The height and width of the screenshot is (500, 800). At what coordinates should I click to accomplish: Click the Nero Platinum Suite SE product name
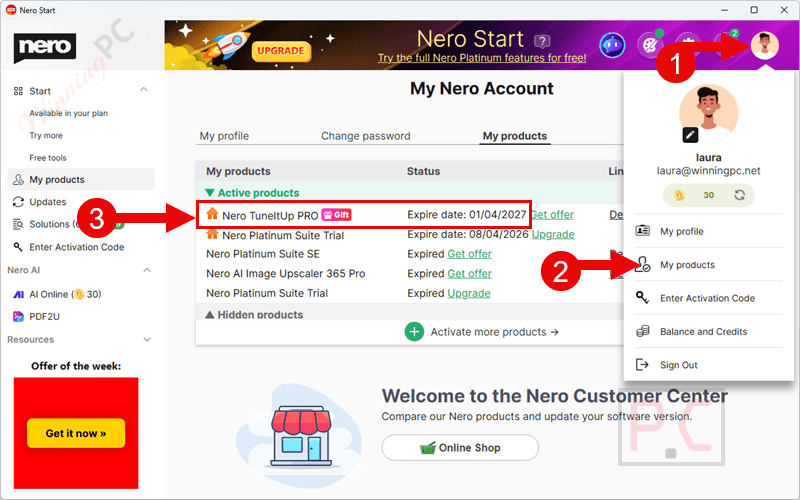(263, 254)
